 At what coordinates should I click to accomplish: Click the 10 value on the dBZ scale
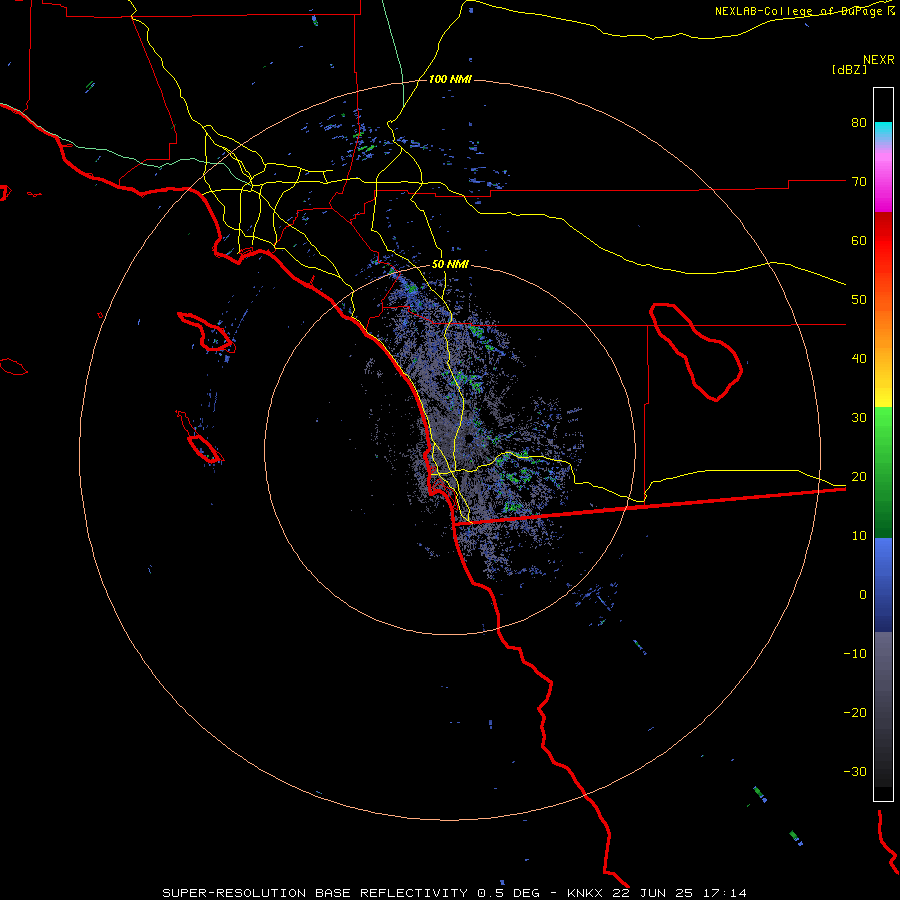click(859, 536)
